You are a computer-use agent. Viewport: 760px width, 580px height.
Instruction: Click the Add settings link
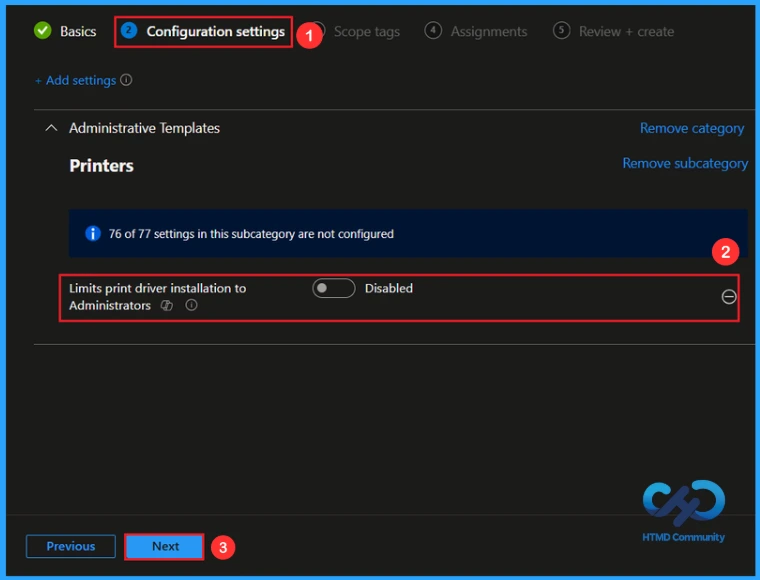76,80
